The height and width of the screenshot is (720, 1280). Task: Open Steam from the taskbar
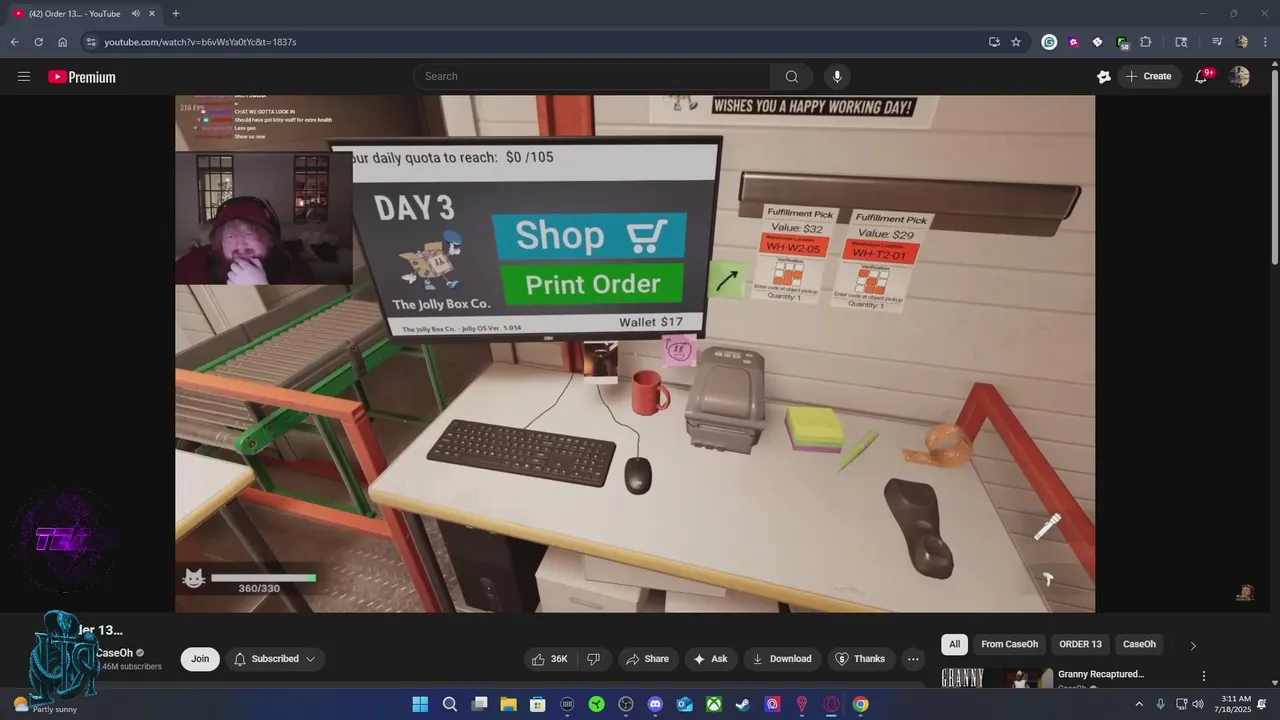[x=743, y=704]
